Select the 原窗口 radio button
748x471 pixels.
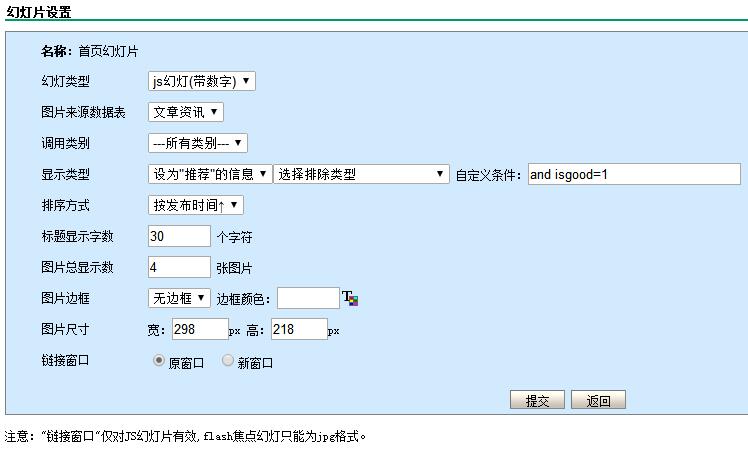(x=159, y=361)
